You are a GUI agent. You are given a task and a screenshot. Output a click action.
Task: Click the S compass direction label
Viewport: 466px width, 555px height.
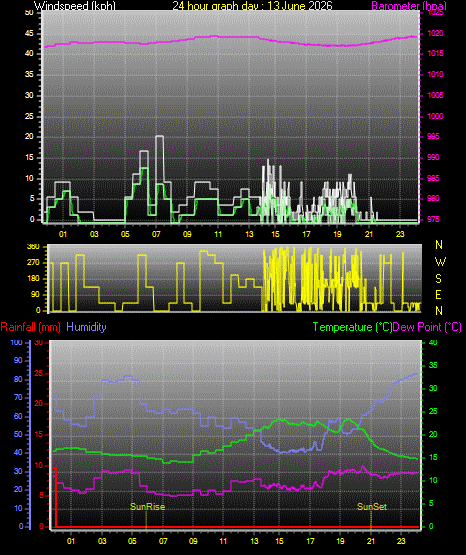click(438, 279)
